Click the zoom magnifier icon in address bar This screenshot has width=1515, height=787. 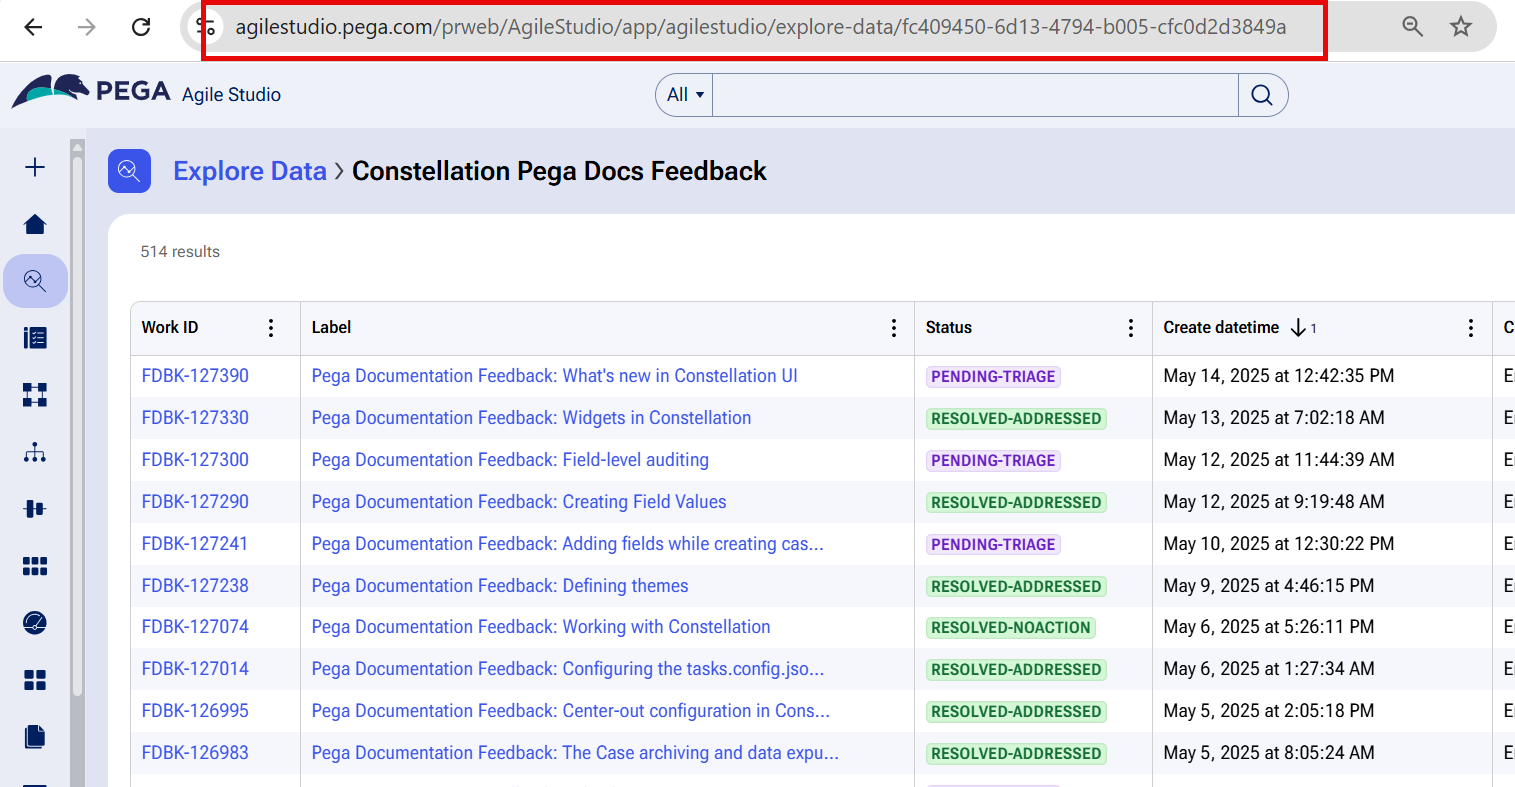pos(1412,27)
